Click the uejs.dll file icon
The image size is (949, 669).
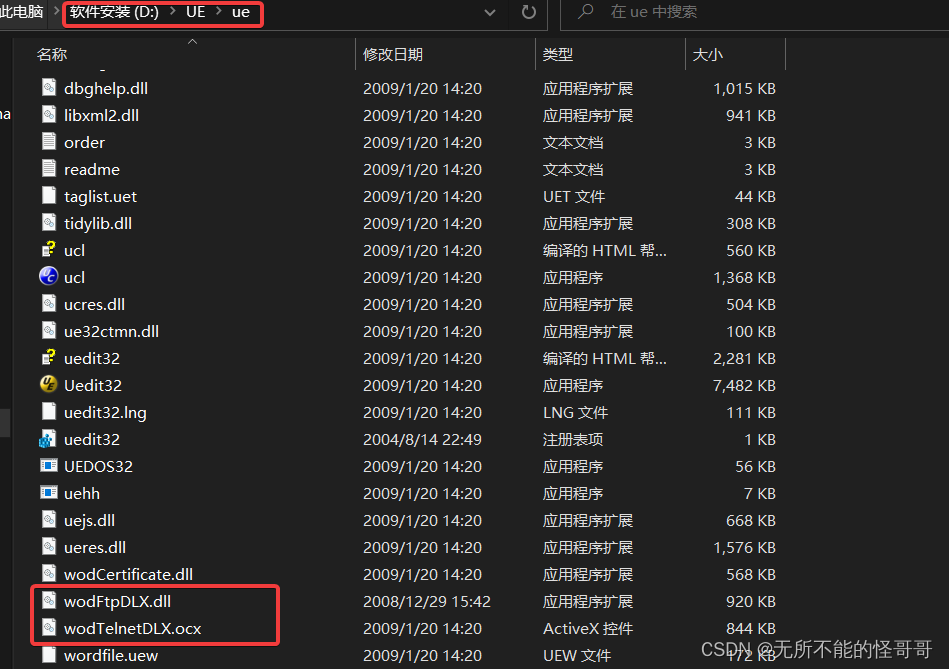tap(49, 519)
